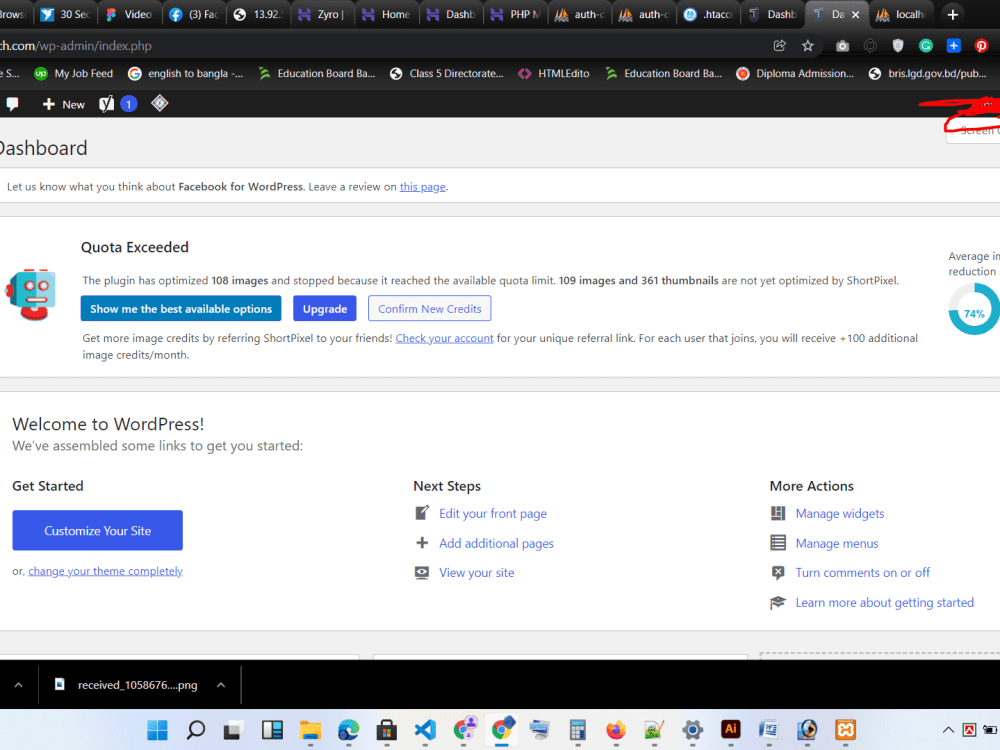Open the camera screenshot extension
Viewport: 1000px width, 750px height.
842,45
